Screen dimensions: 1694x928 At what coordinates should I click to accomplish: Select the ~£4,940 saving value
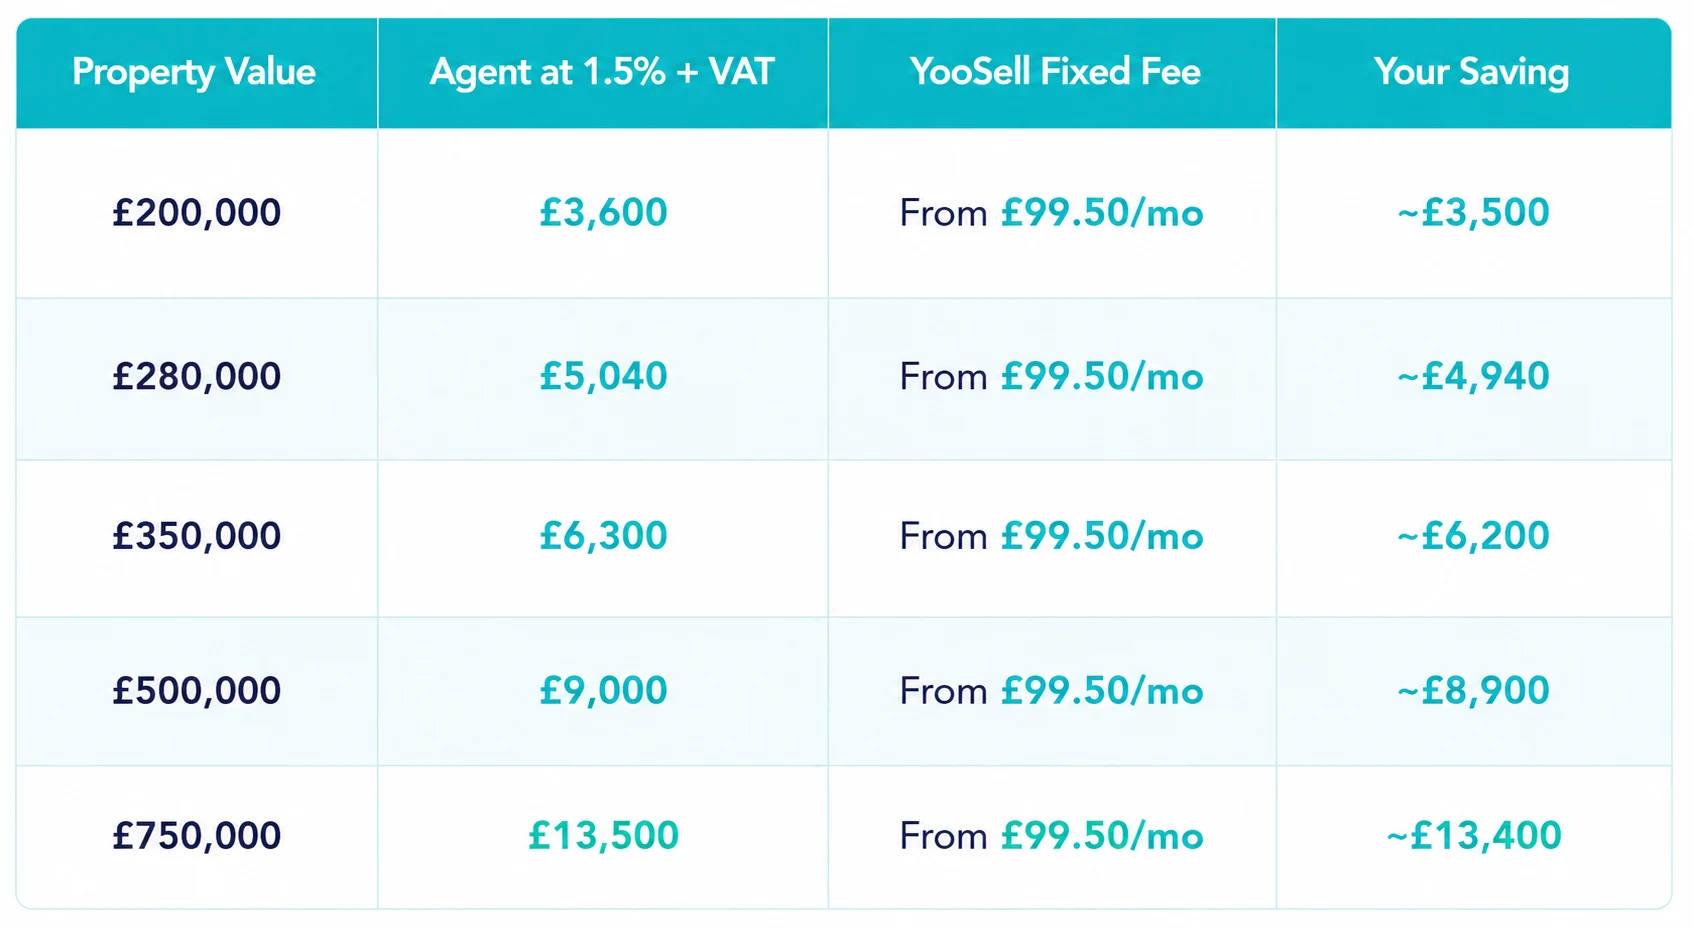tap(1474, 377)
